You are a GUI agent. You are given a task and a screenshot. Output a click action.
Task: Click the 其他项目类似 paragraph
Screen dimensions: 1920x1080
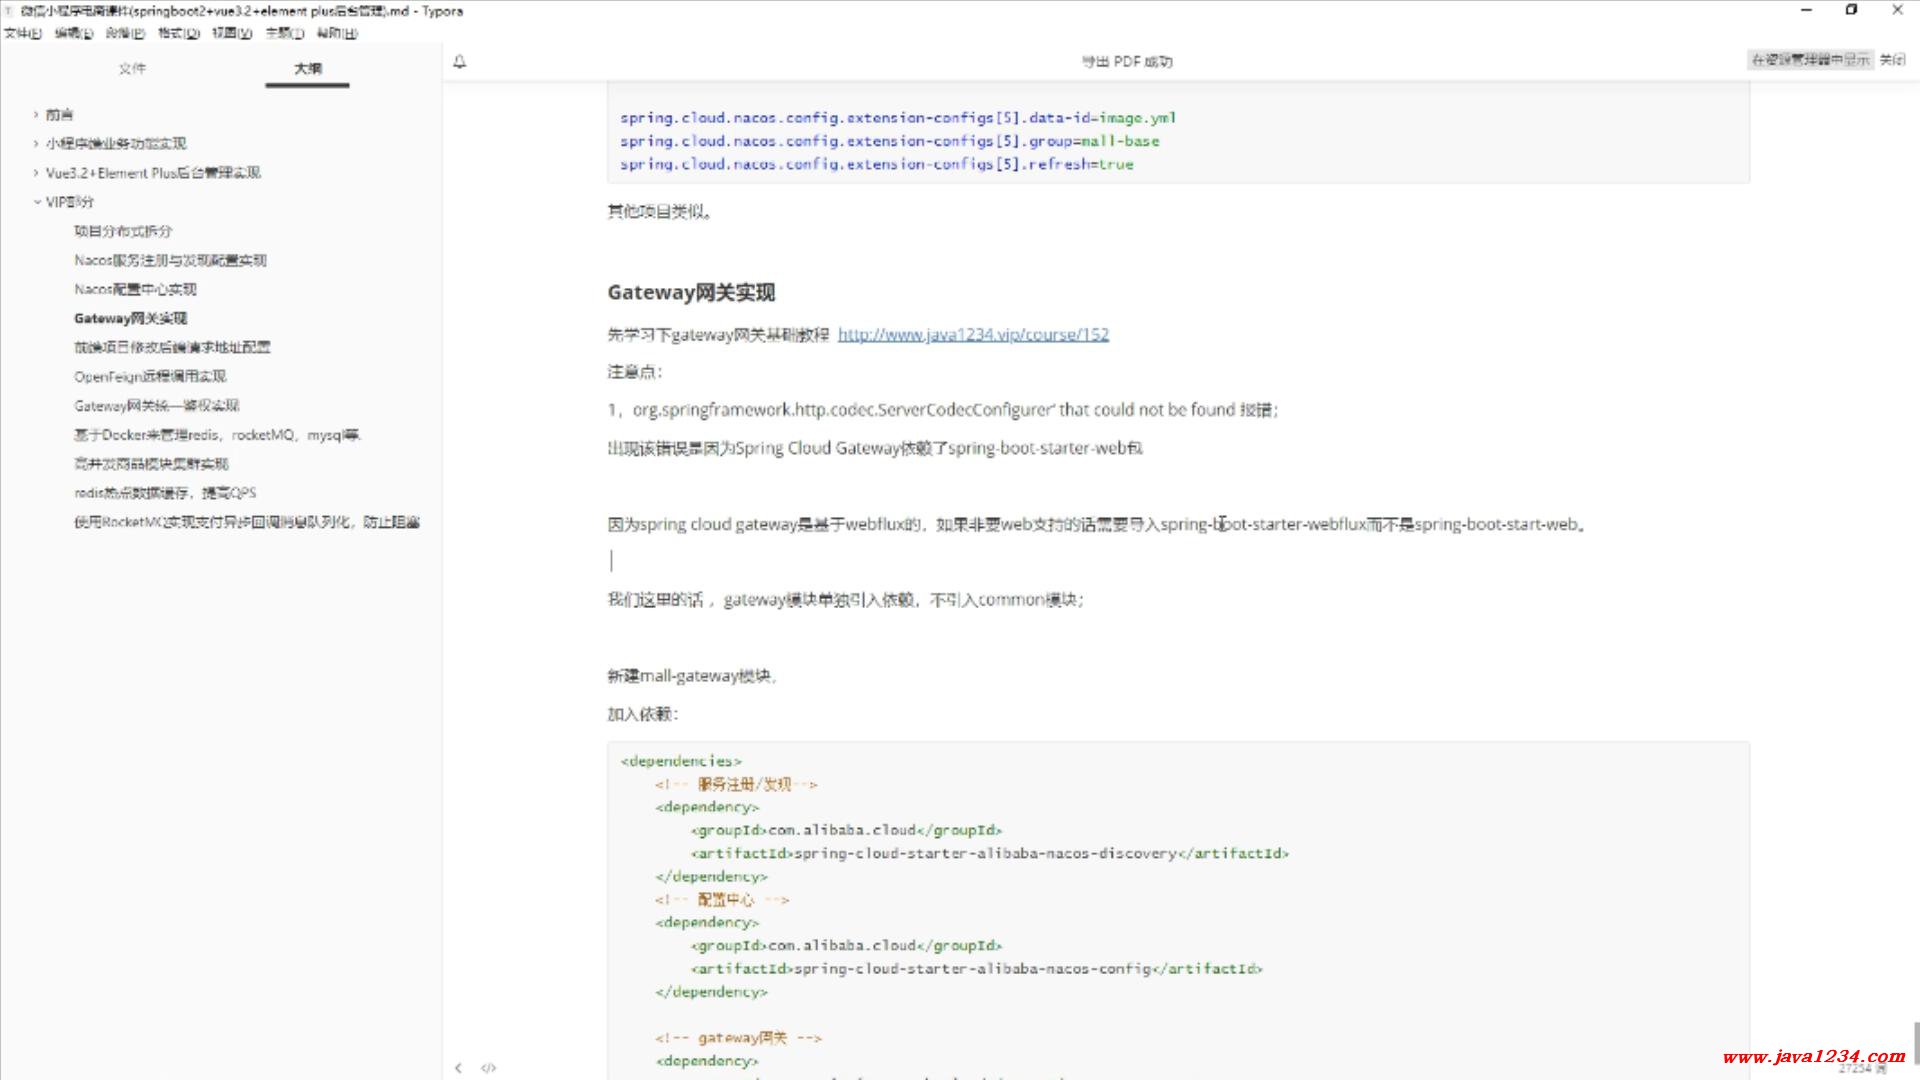click(659, 212)
